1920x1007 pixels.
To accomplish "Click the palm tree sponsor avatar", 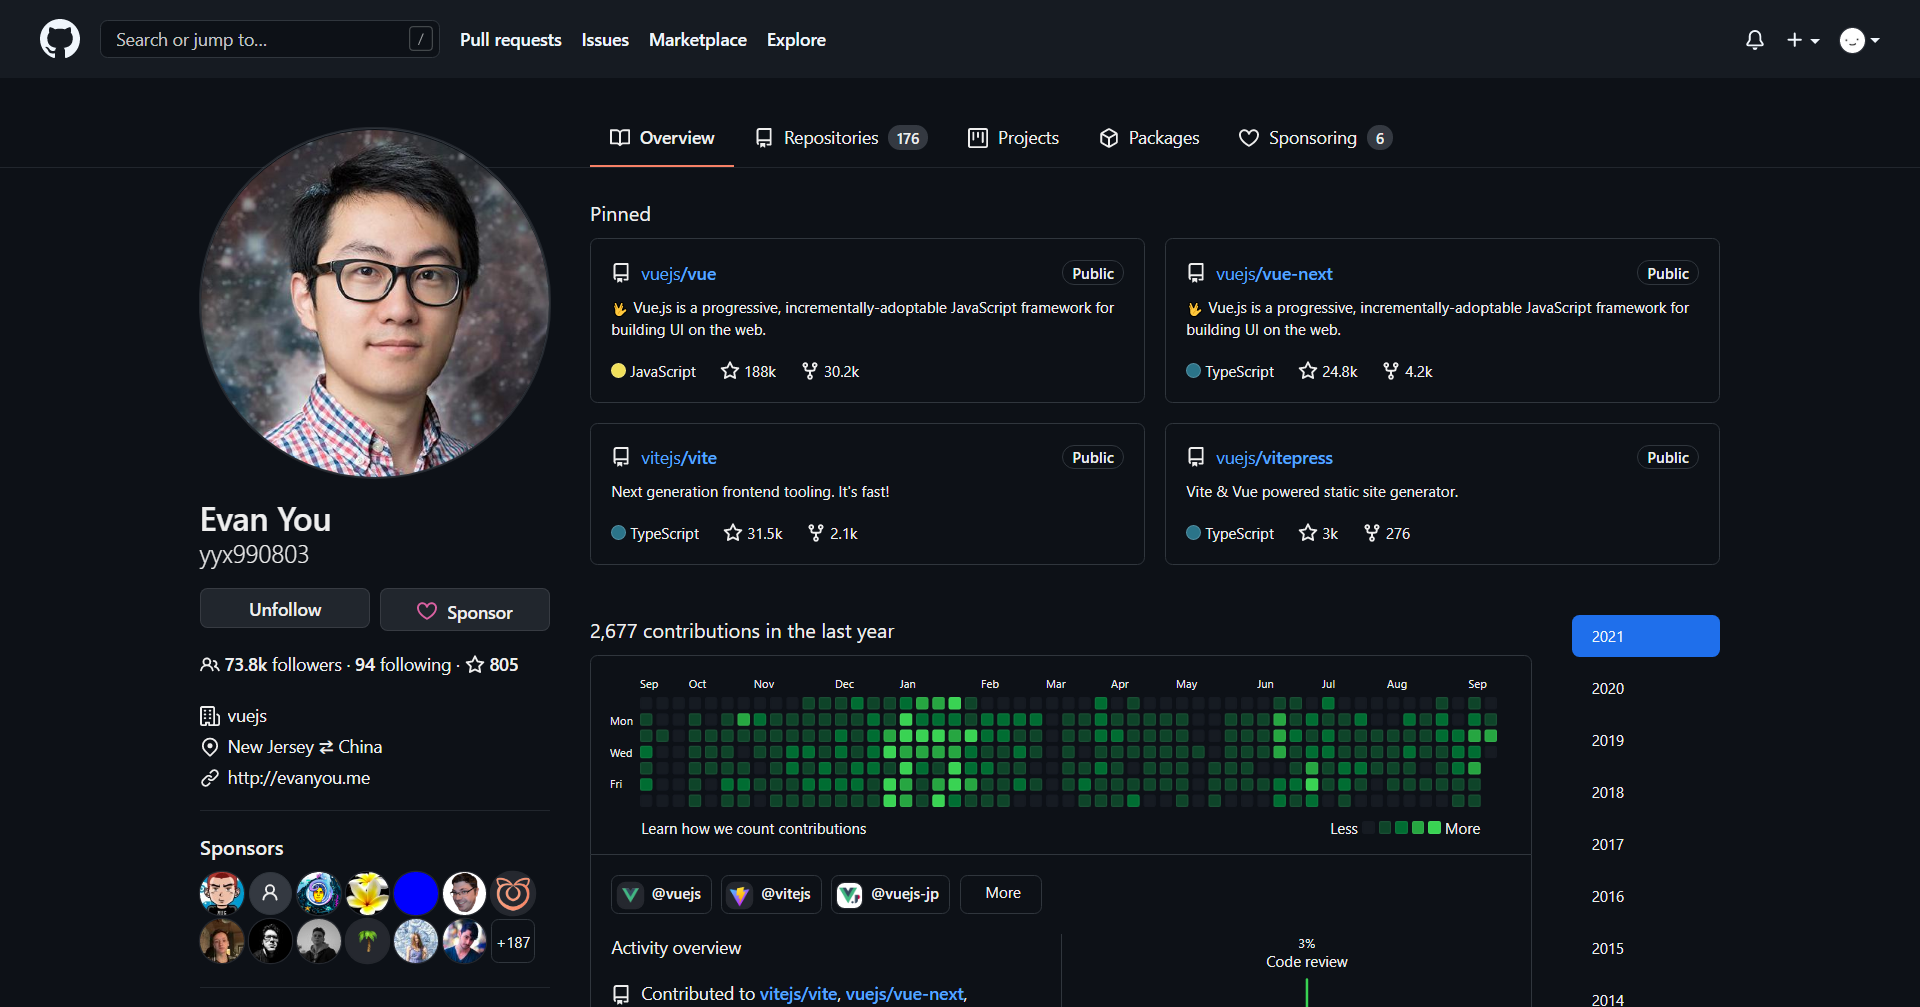I will click(x=367, y=941).
